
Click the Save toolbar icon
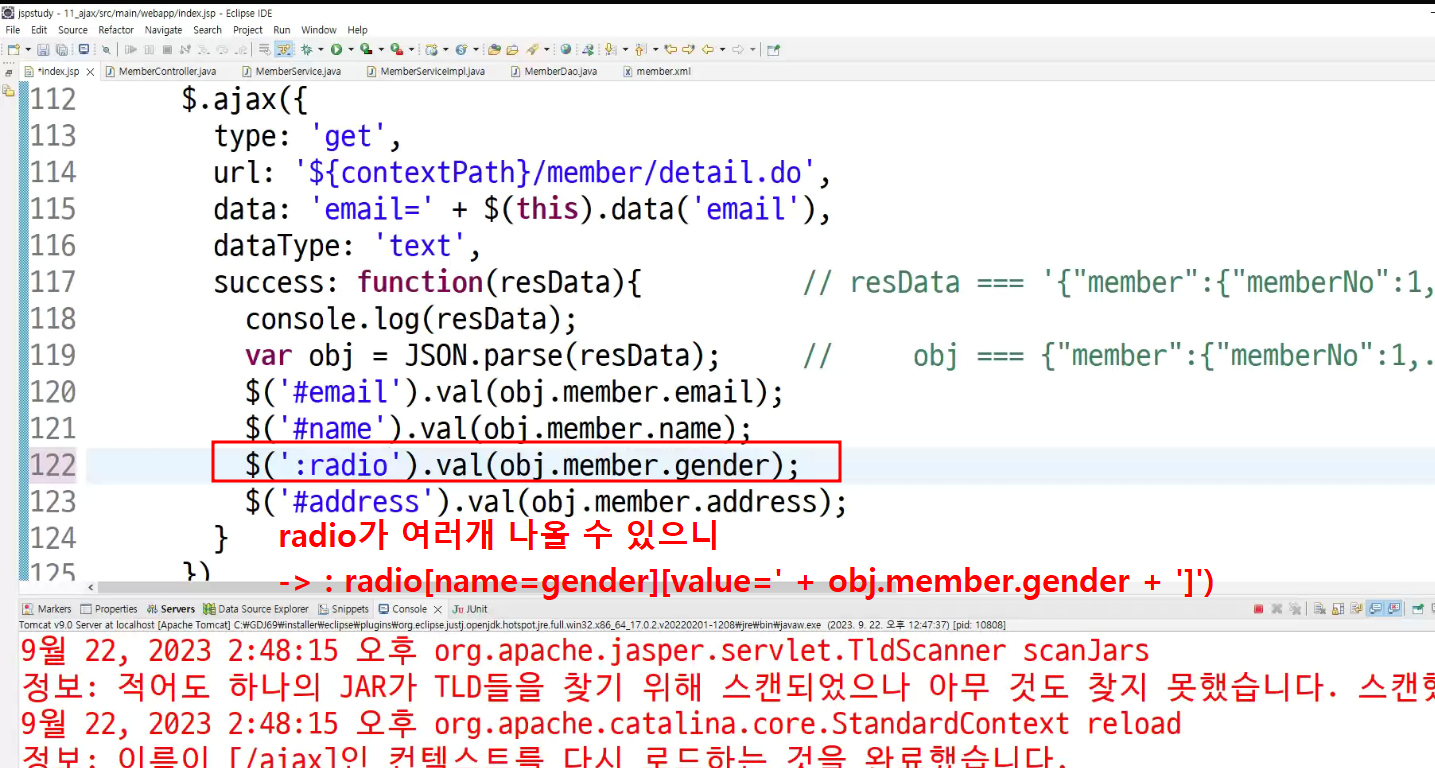[x=43, y=49]
